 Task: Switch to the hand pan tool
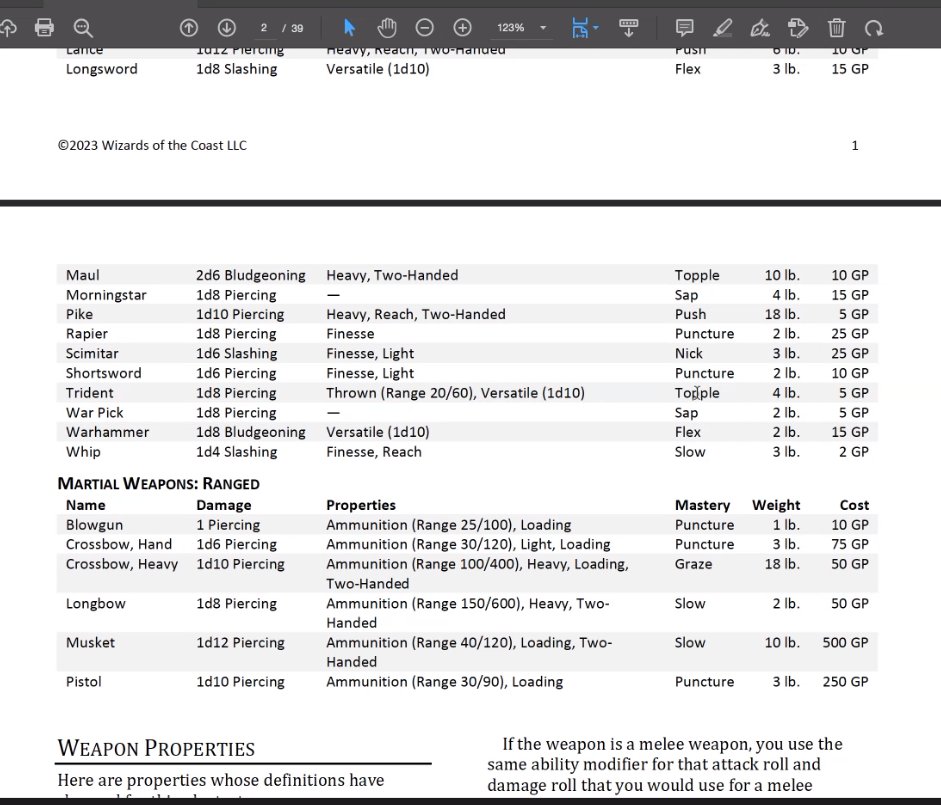(x=387, y=28)
